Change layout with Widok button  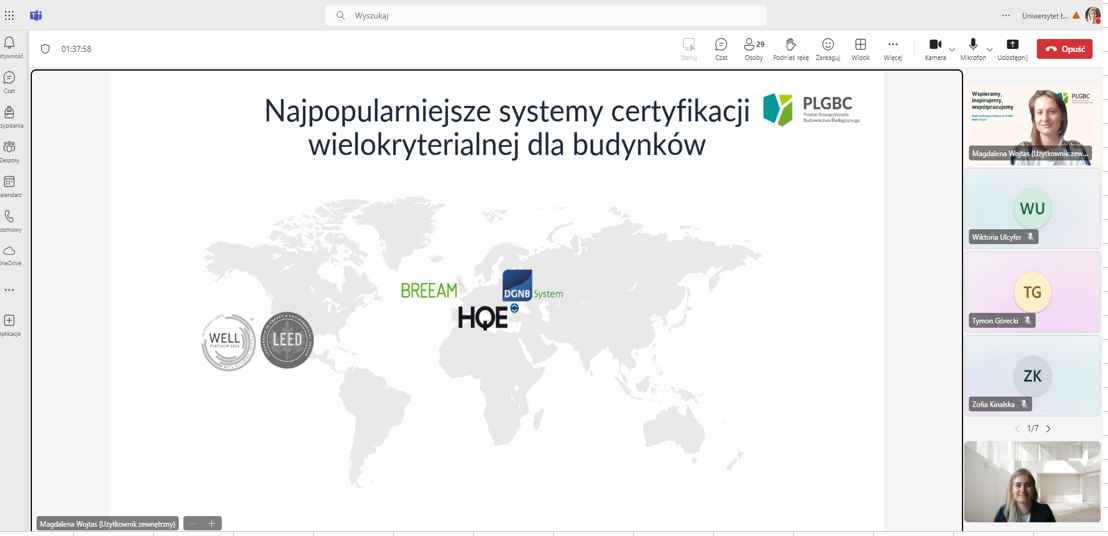(x=860, y=49)
